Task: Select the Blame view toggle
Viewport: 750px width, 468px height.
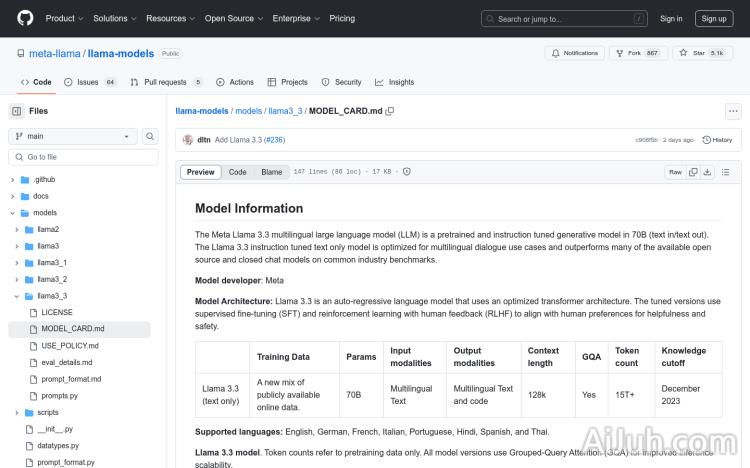Action: pos(272,172)
